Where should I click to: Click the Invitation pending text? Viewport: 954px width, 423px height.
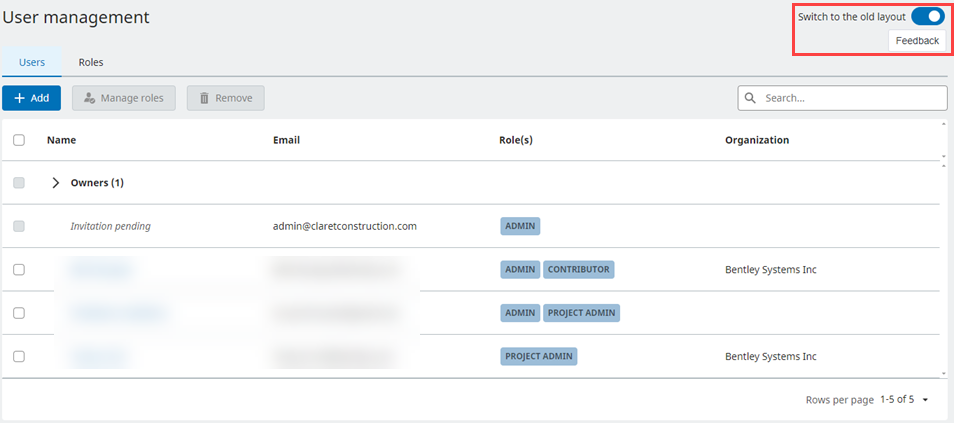[x=111, y=226]
